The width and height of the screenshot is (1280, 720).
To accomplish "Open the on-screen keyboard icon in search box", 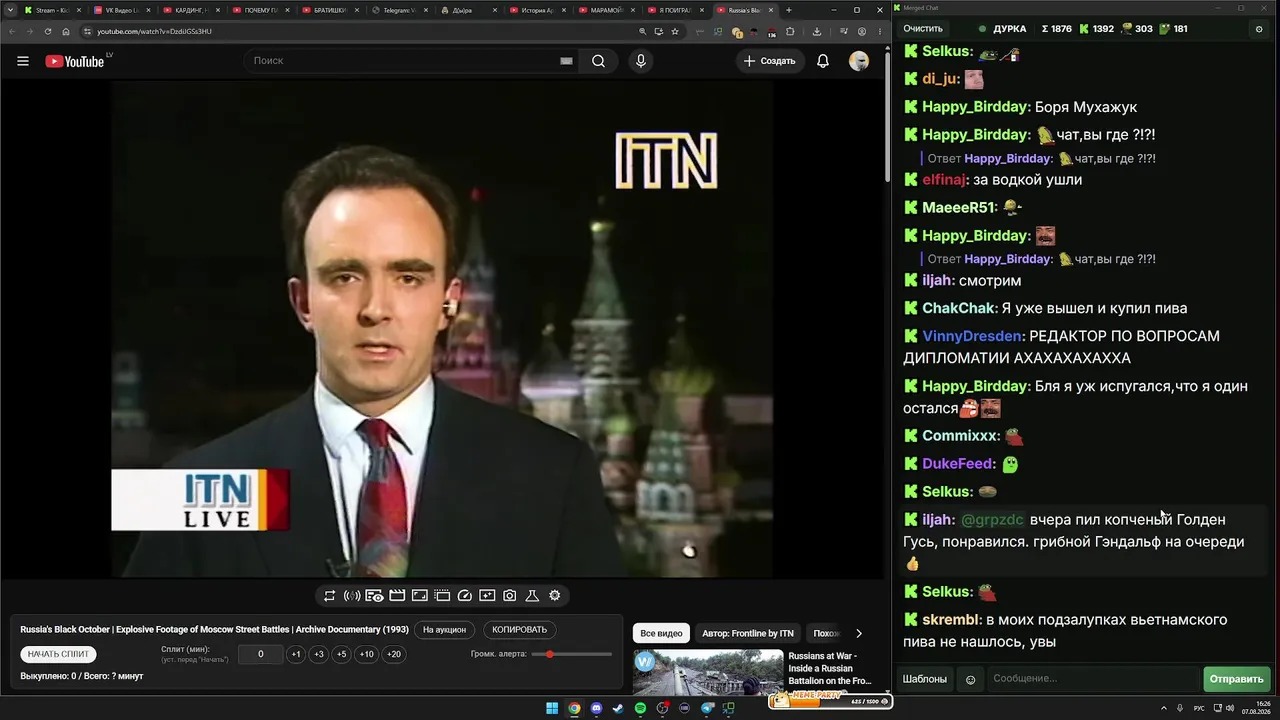I will [x=566, y=61].
